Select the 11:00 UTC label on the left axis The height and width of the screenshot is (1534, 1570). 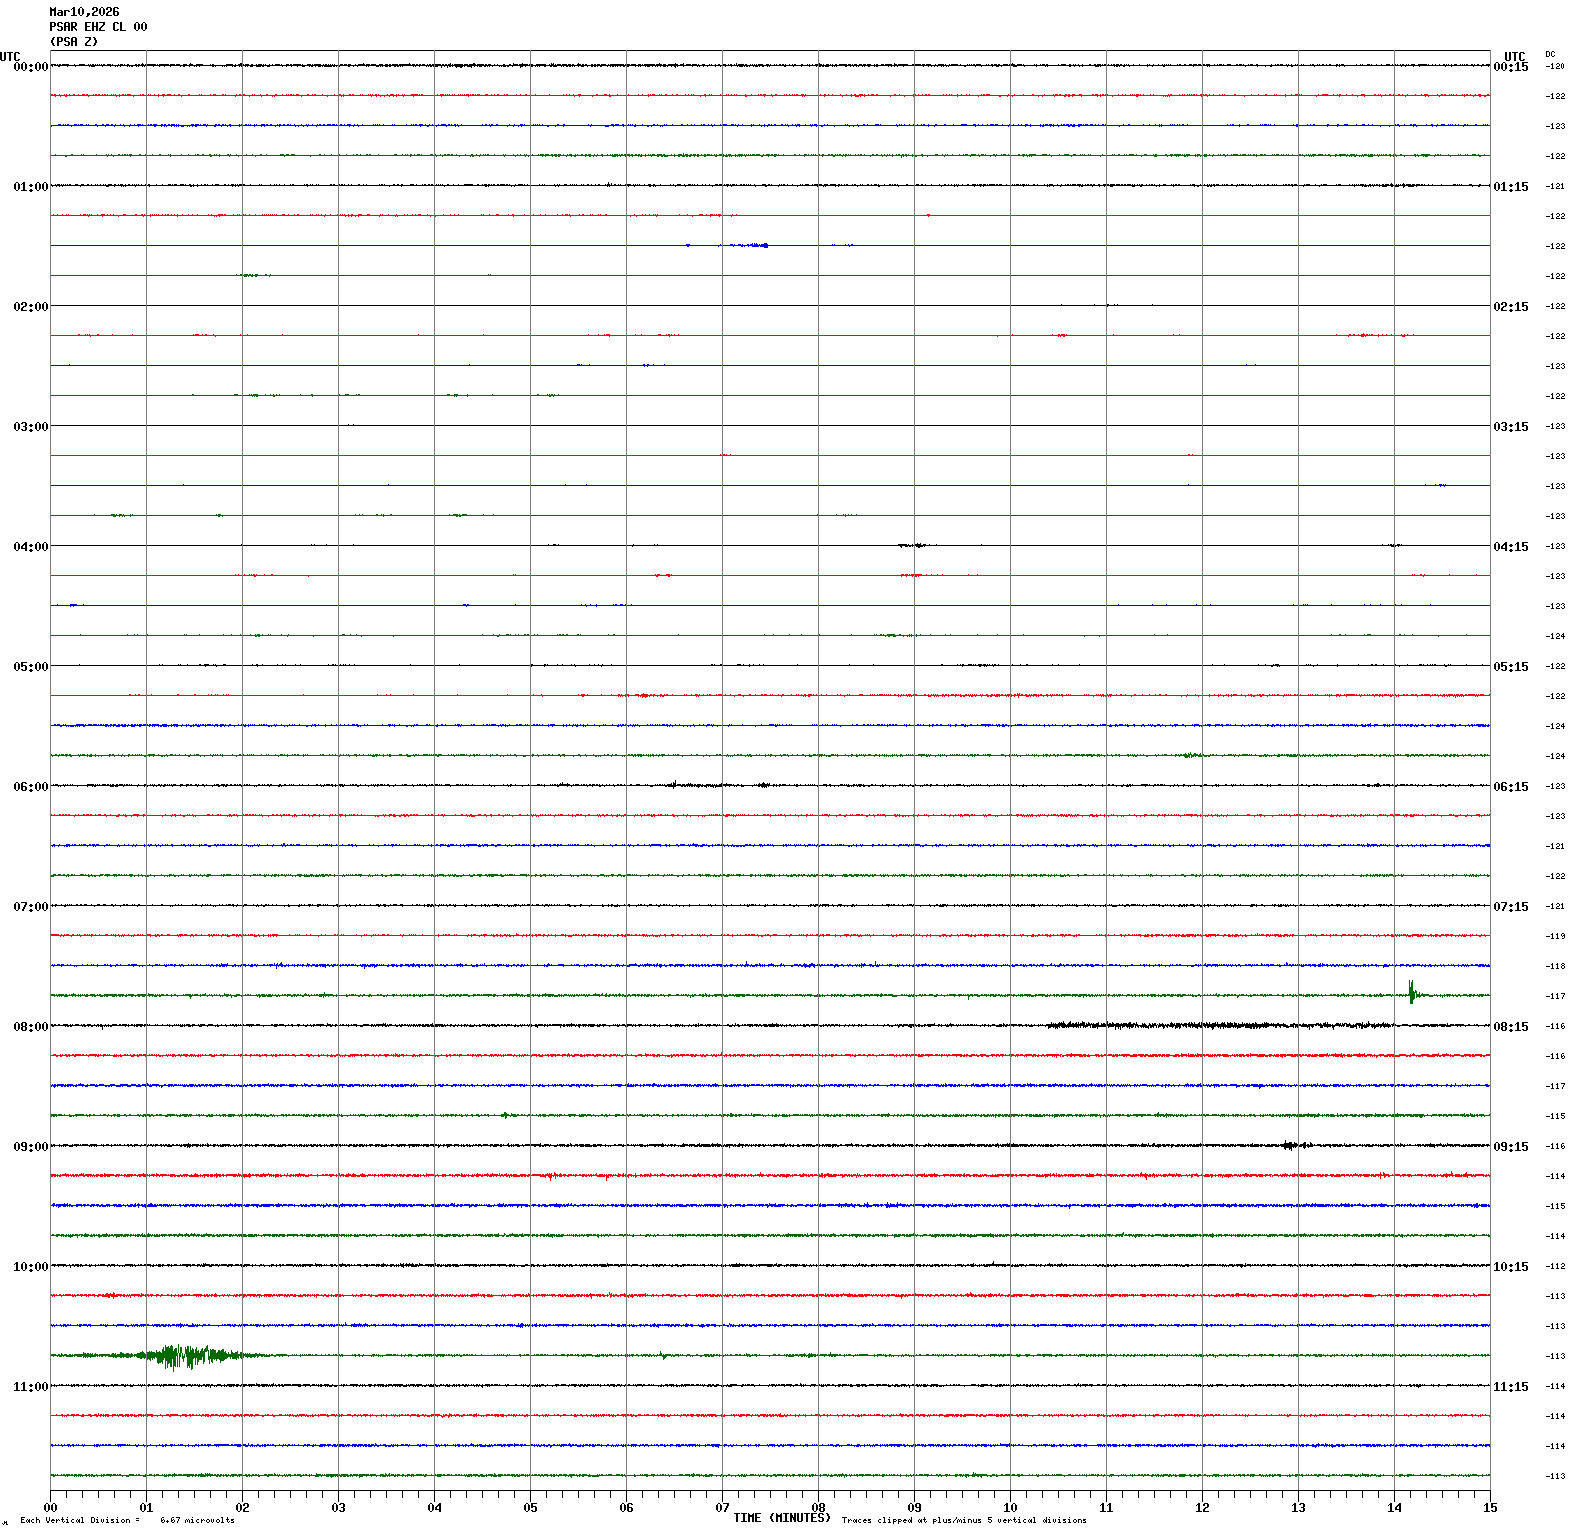pyautogui.click(x=30, y=1387)
